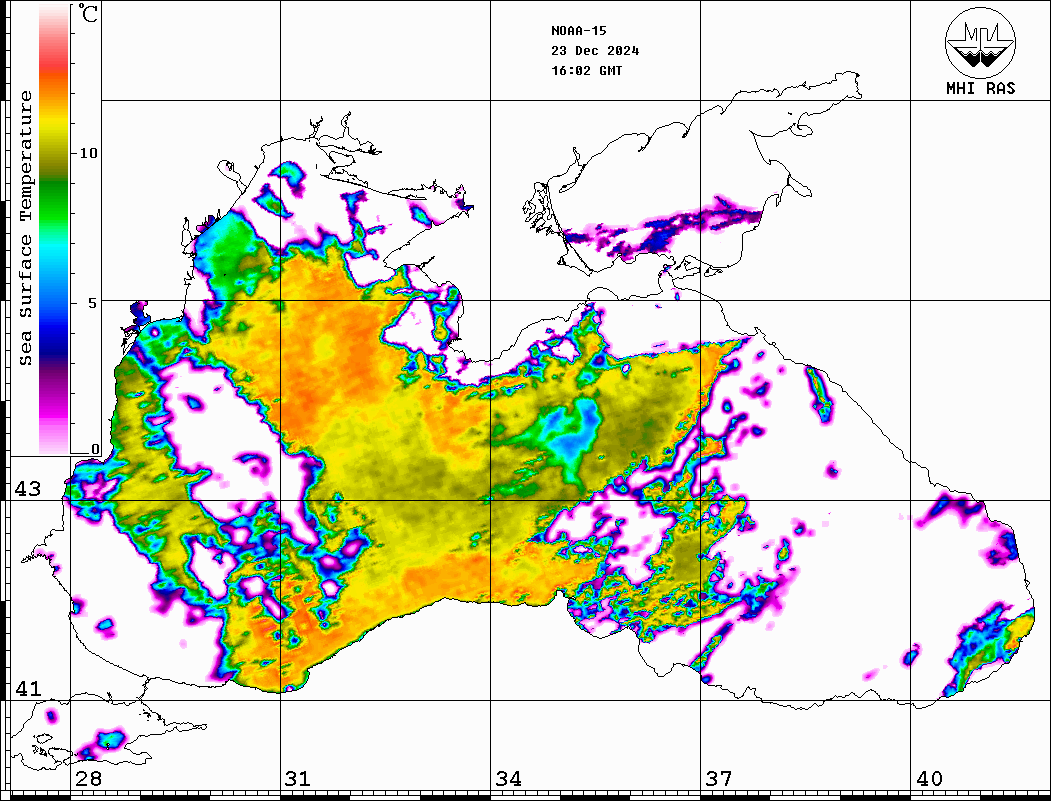Image resolution: width=1051 pixels, height=801 pixels.
Task: Click the MHI RAS logo emblem
Action: 980,42
